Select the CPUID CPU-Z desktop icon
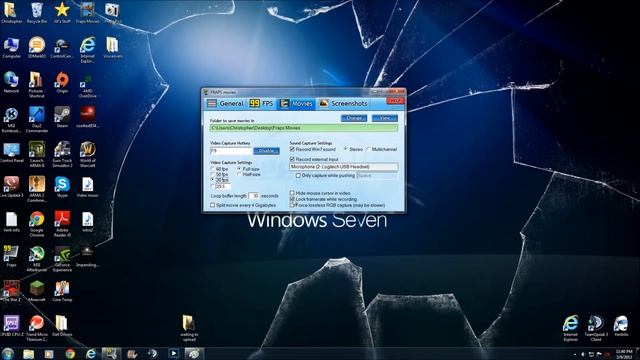Viewport: 640px width, 360px height. click(x=11, y=326)
